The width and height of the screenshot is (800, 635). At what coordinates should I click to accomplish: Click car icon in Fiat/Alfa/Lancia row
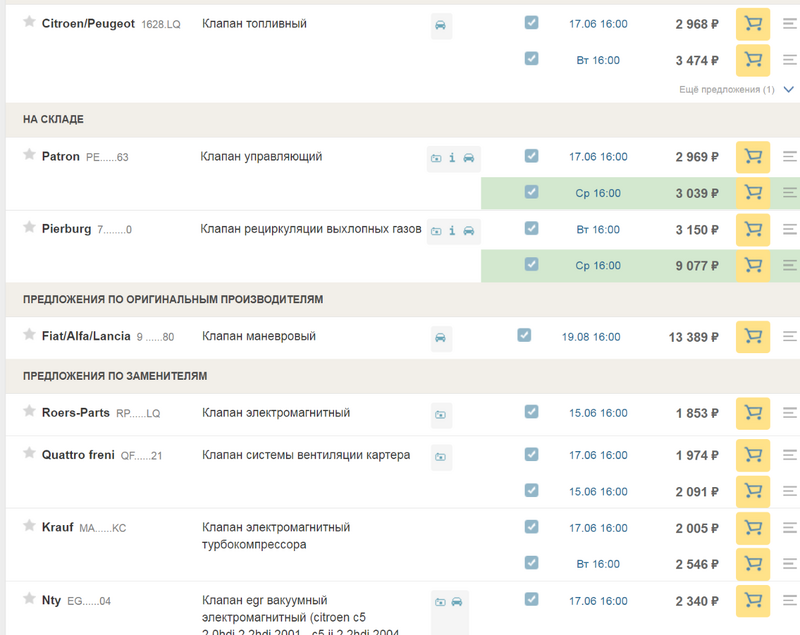pos(440,338)
